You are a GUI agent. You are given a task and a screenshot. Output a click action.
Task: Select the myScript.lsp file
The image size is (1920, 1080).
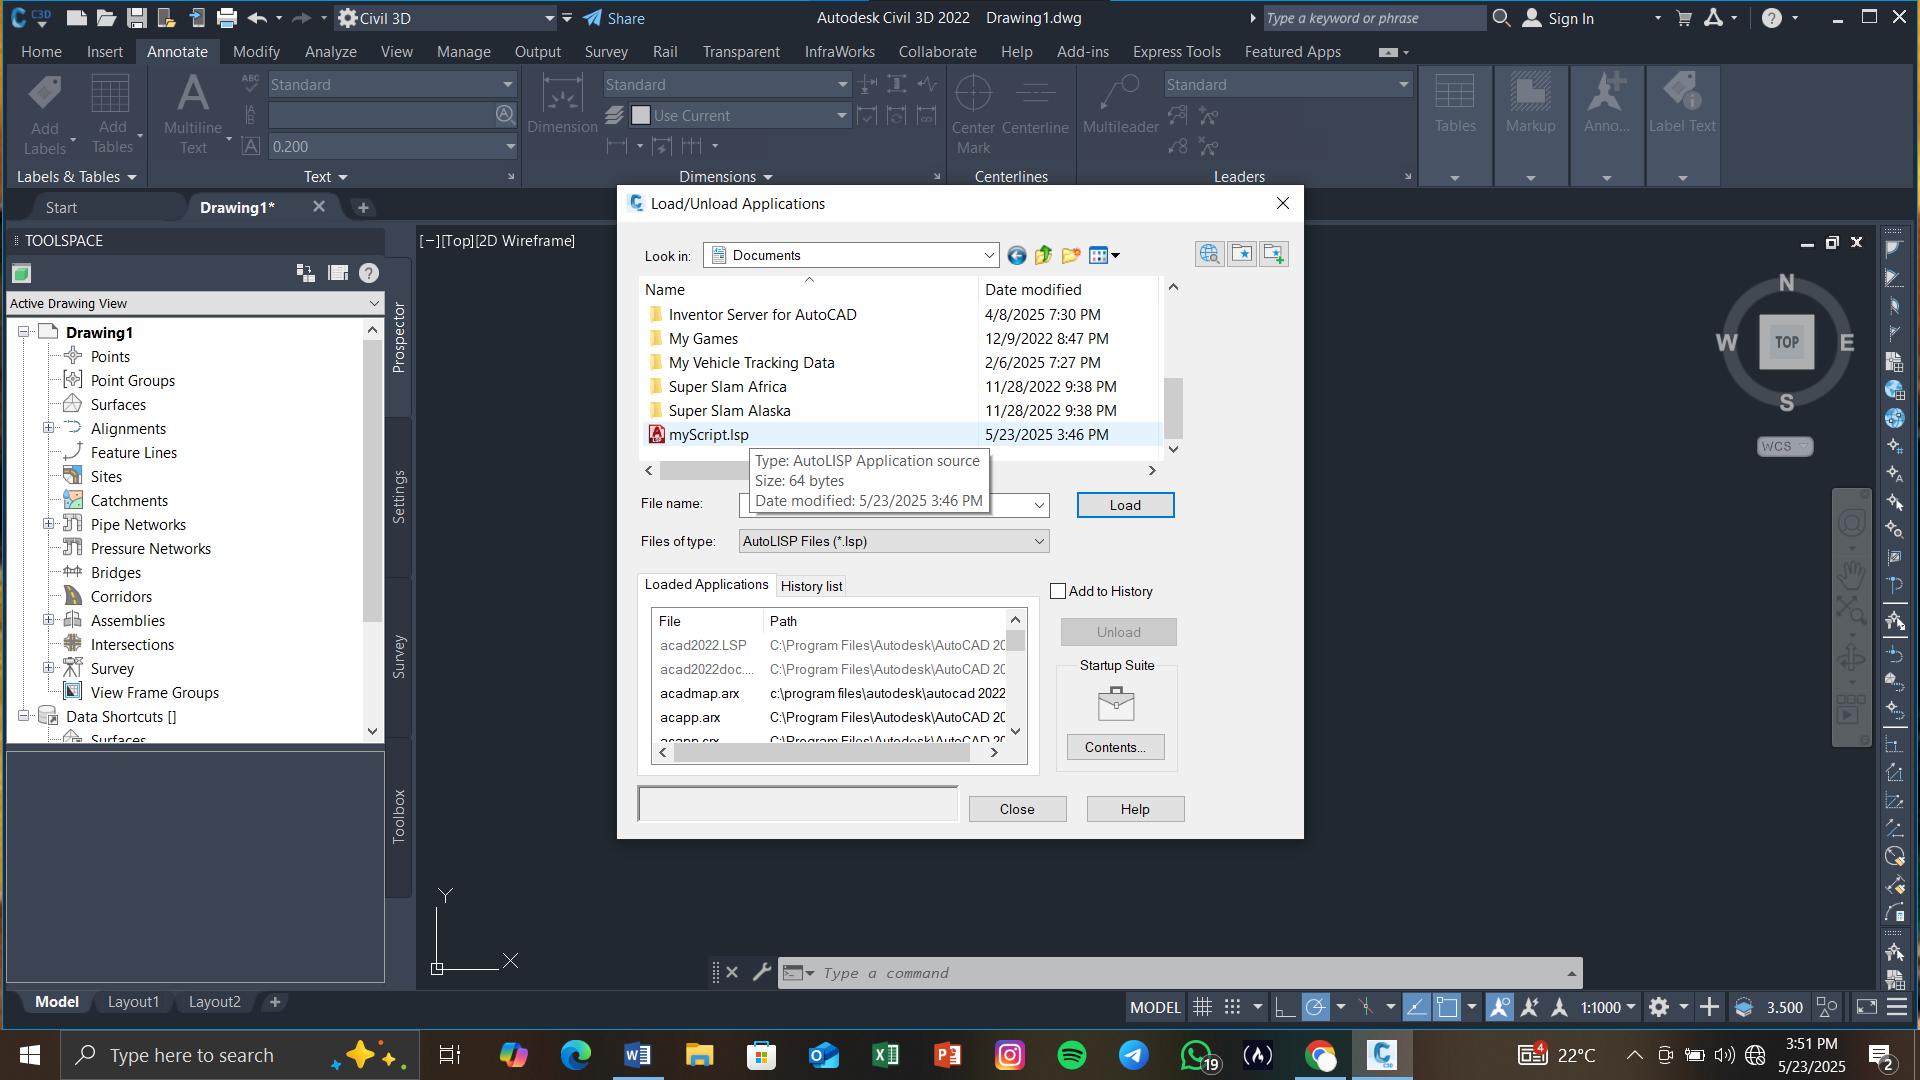tap(708, 435)
